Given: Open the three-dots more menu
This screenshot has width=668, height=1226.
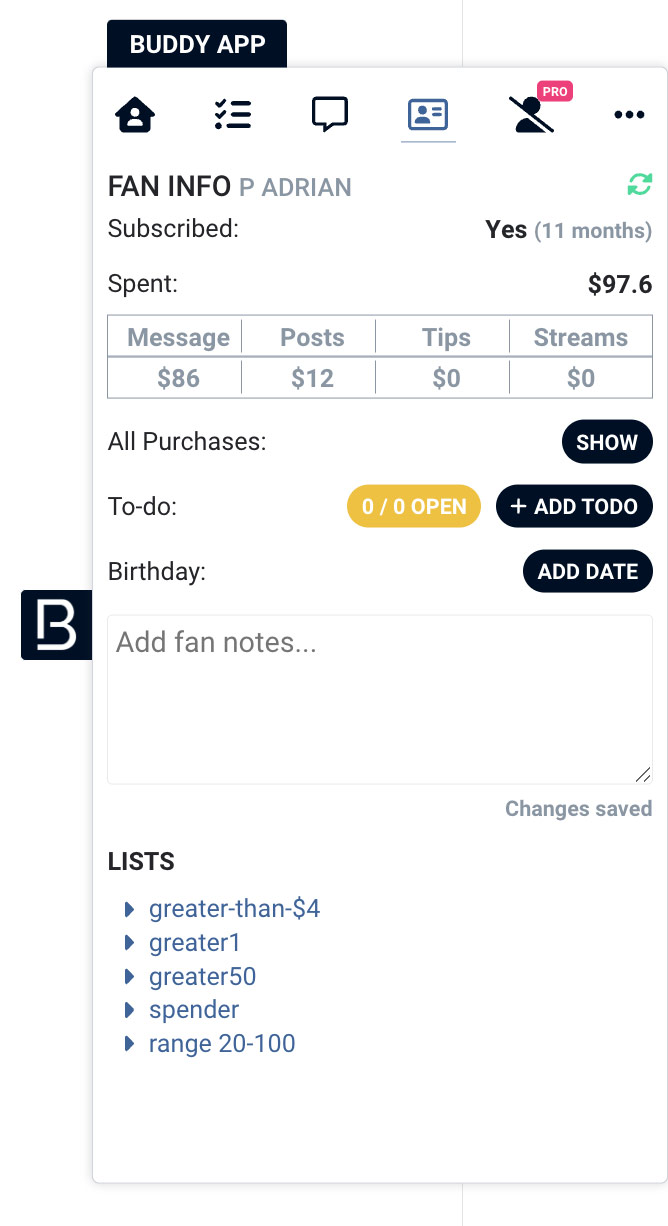Looking at the screenshot, I should (629, 115).
